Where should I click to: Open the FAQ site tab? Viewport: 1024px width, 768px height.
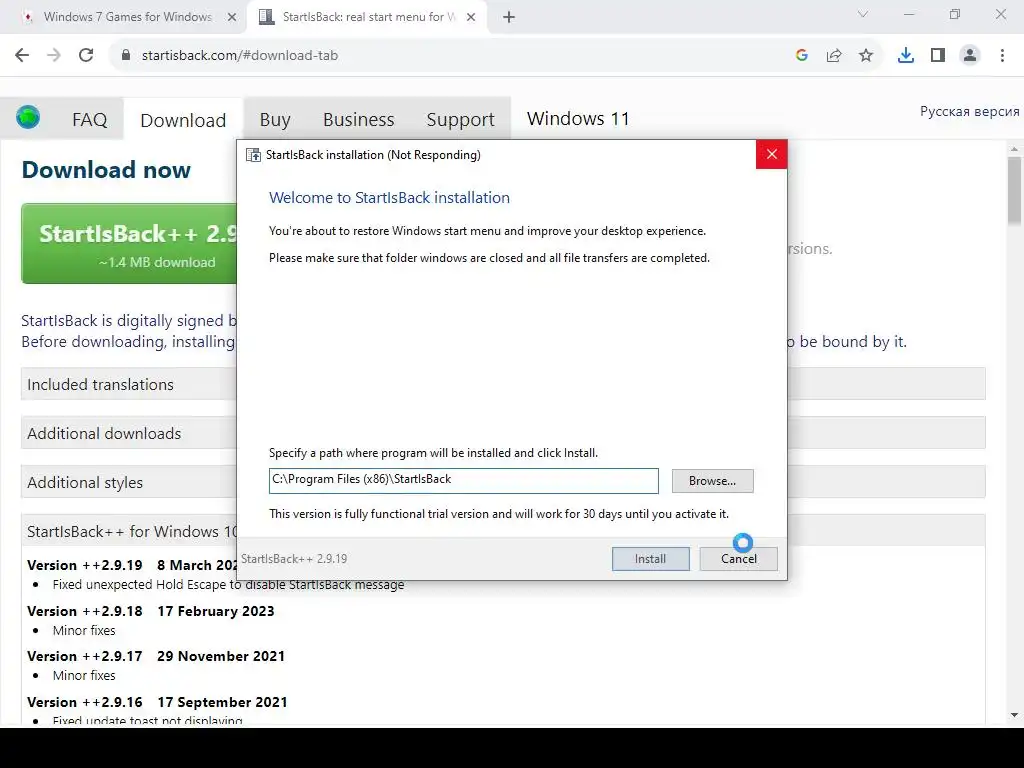(x=89, y=120)
